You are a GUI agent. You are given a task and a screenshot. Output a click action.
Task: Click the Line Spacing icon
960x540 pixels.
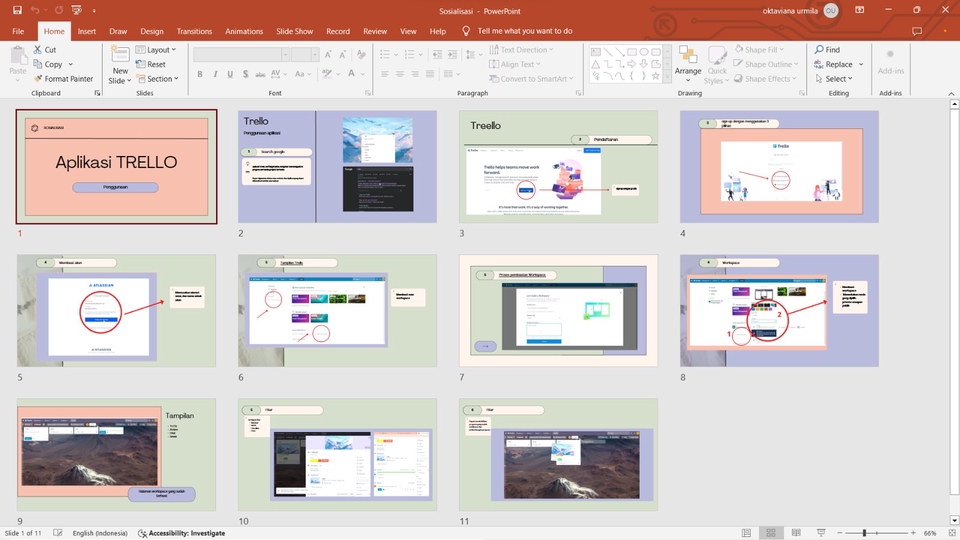click(471, 54)
